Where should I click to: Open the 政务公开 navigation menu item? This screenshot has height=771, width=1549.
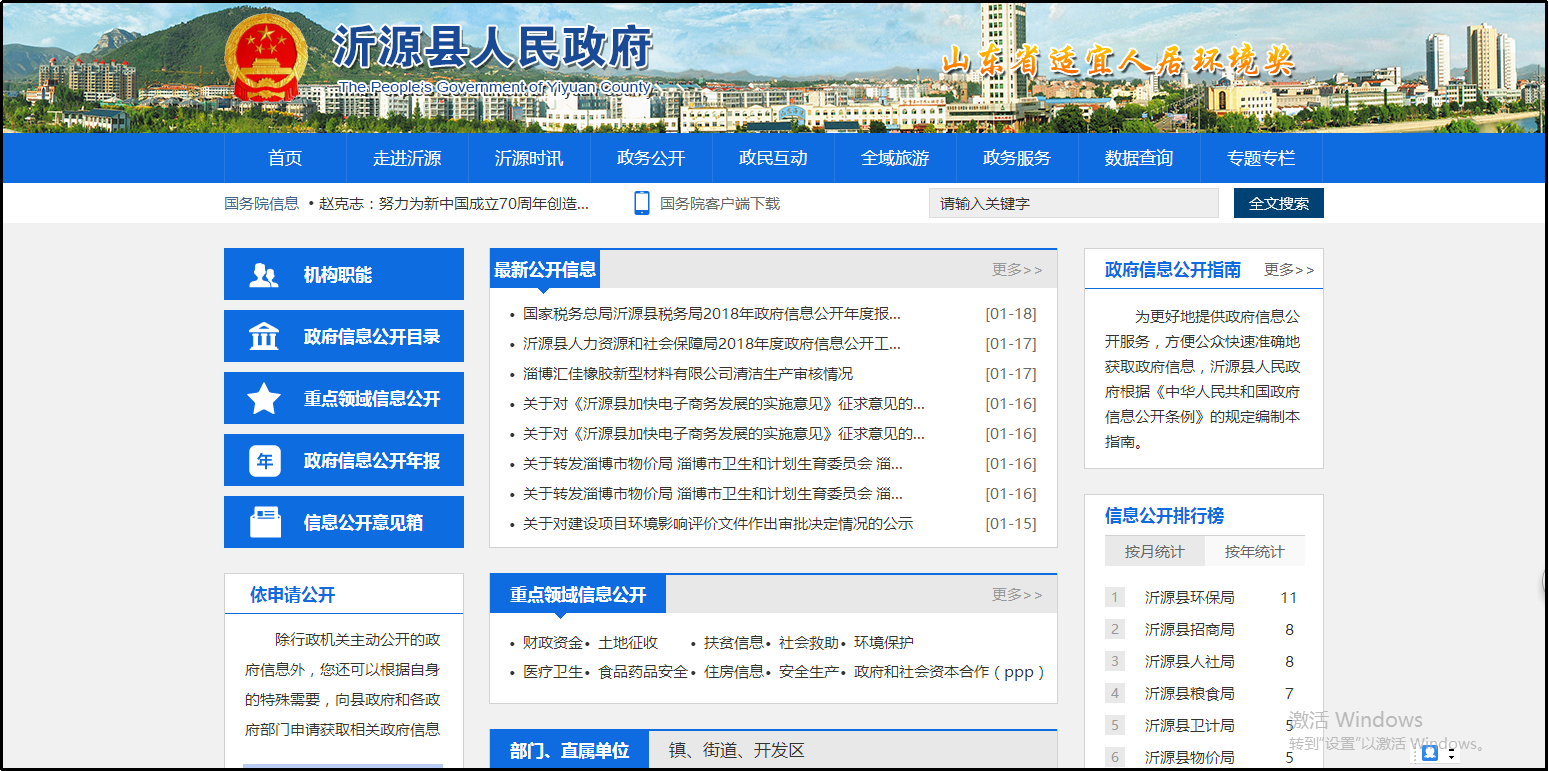(651, 158)
